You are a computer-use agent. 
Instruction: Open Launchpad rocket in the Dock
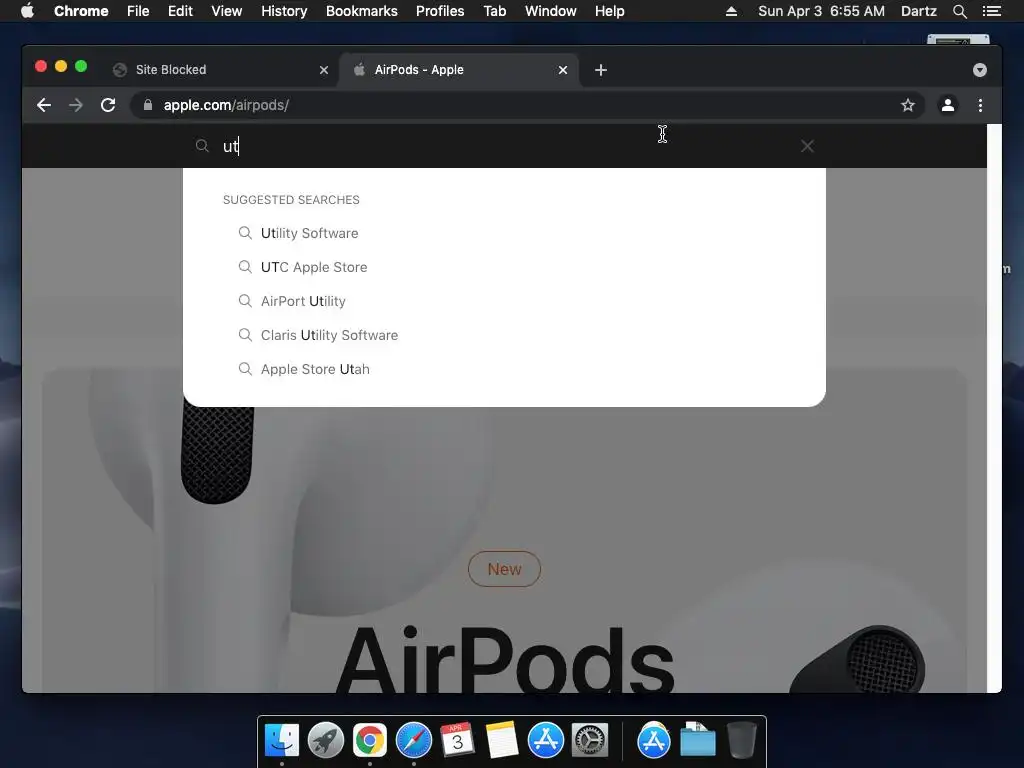click(326, 741)
